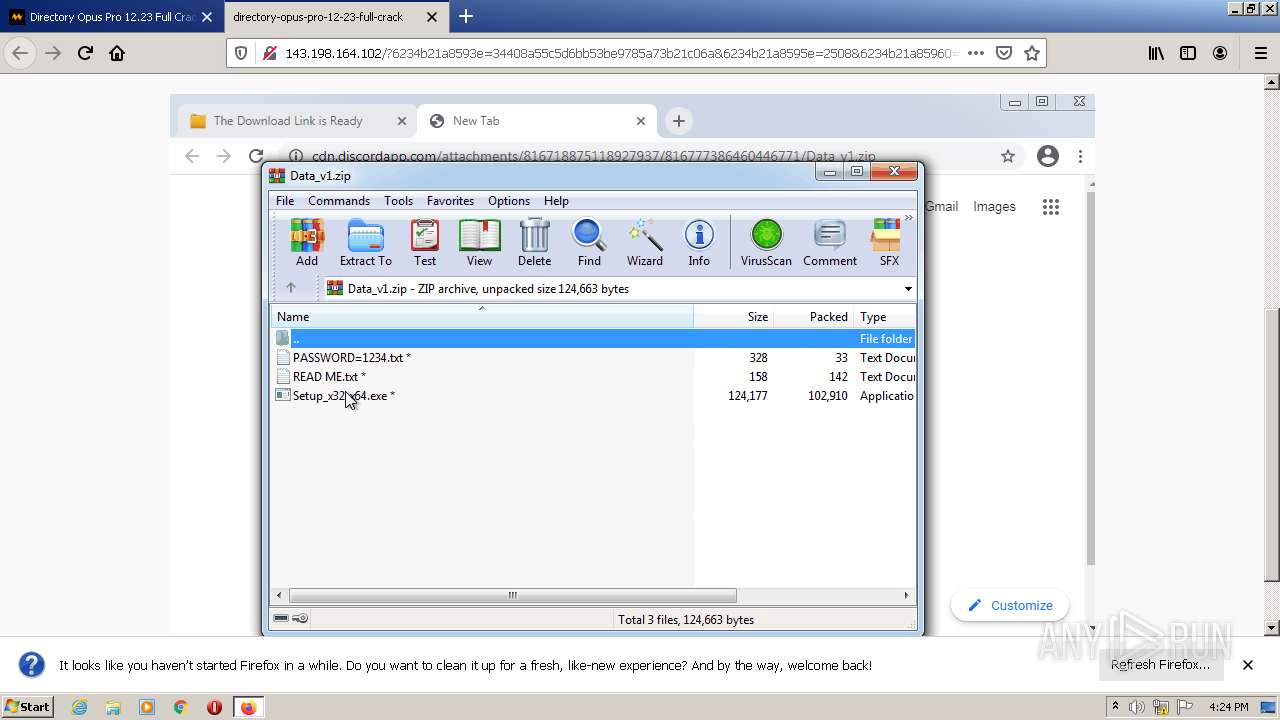Viewport: 1280px width, 720px height.
Task: Expand hidden WinRAR toolbar items chevron
Action: 909,217
